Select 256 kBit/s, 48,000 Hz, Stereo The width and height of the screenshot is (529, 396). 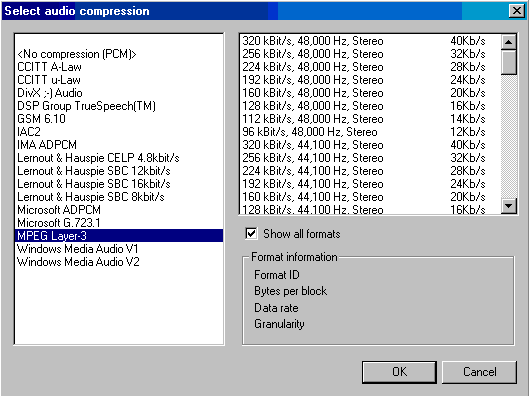(370, 54)
